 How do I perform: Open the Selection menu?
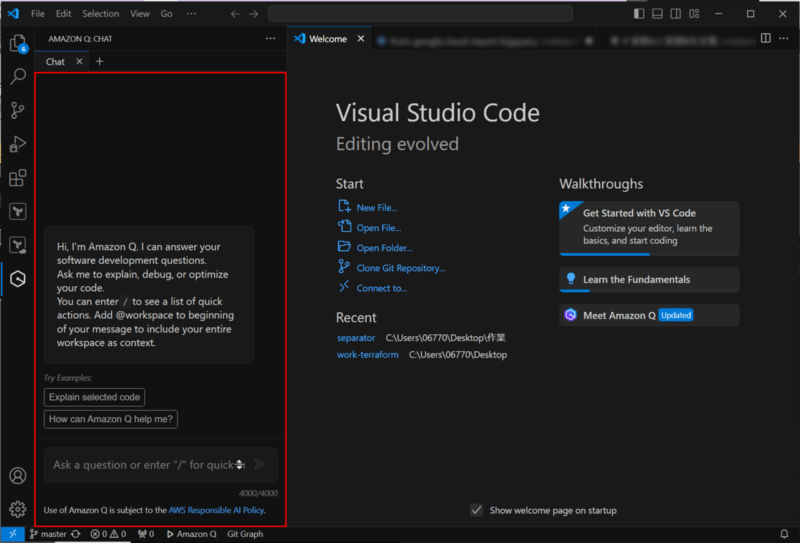click(x=100, y=14)
